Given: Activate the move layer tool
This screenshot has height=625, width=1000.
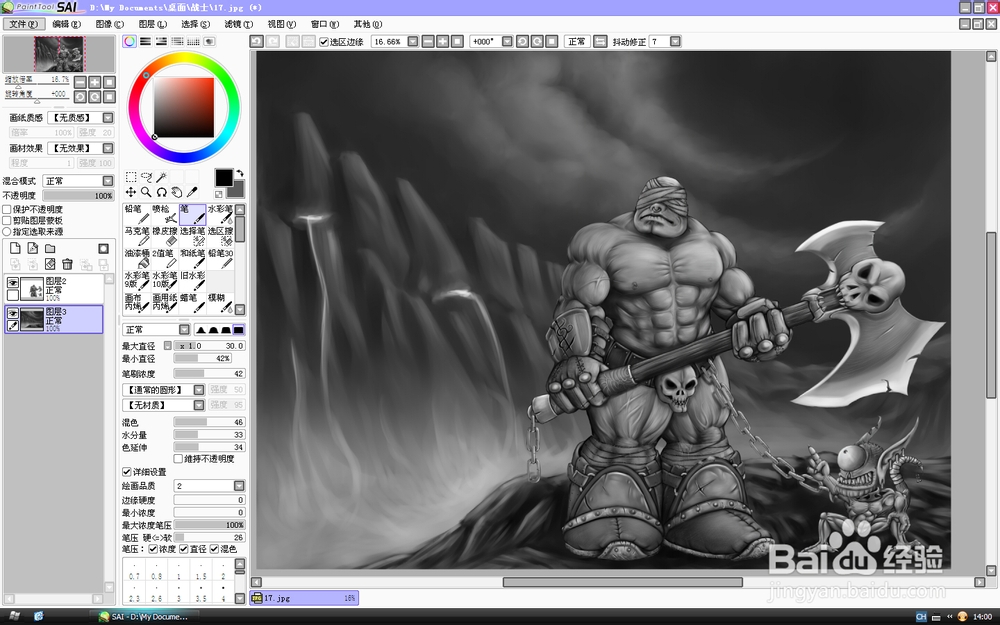Looking at the screenshot, I should [x=131, y=192].
